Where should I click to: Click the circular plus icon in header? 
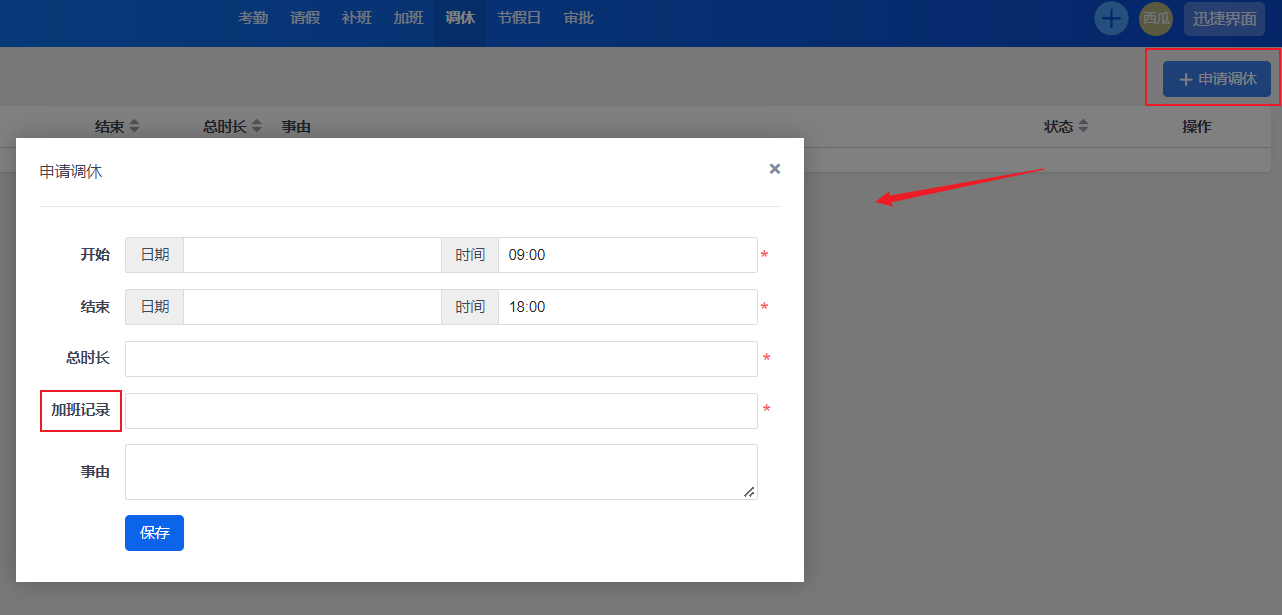coord(1111,18)
